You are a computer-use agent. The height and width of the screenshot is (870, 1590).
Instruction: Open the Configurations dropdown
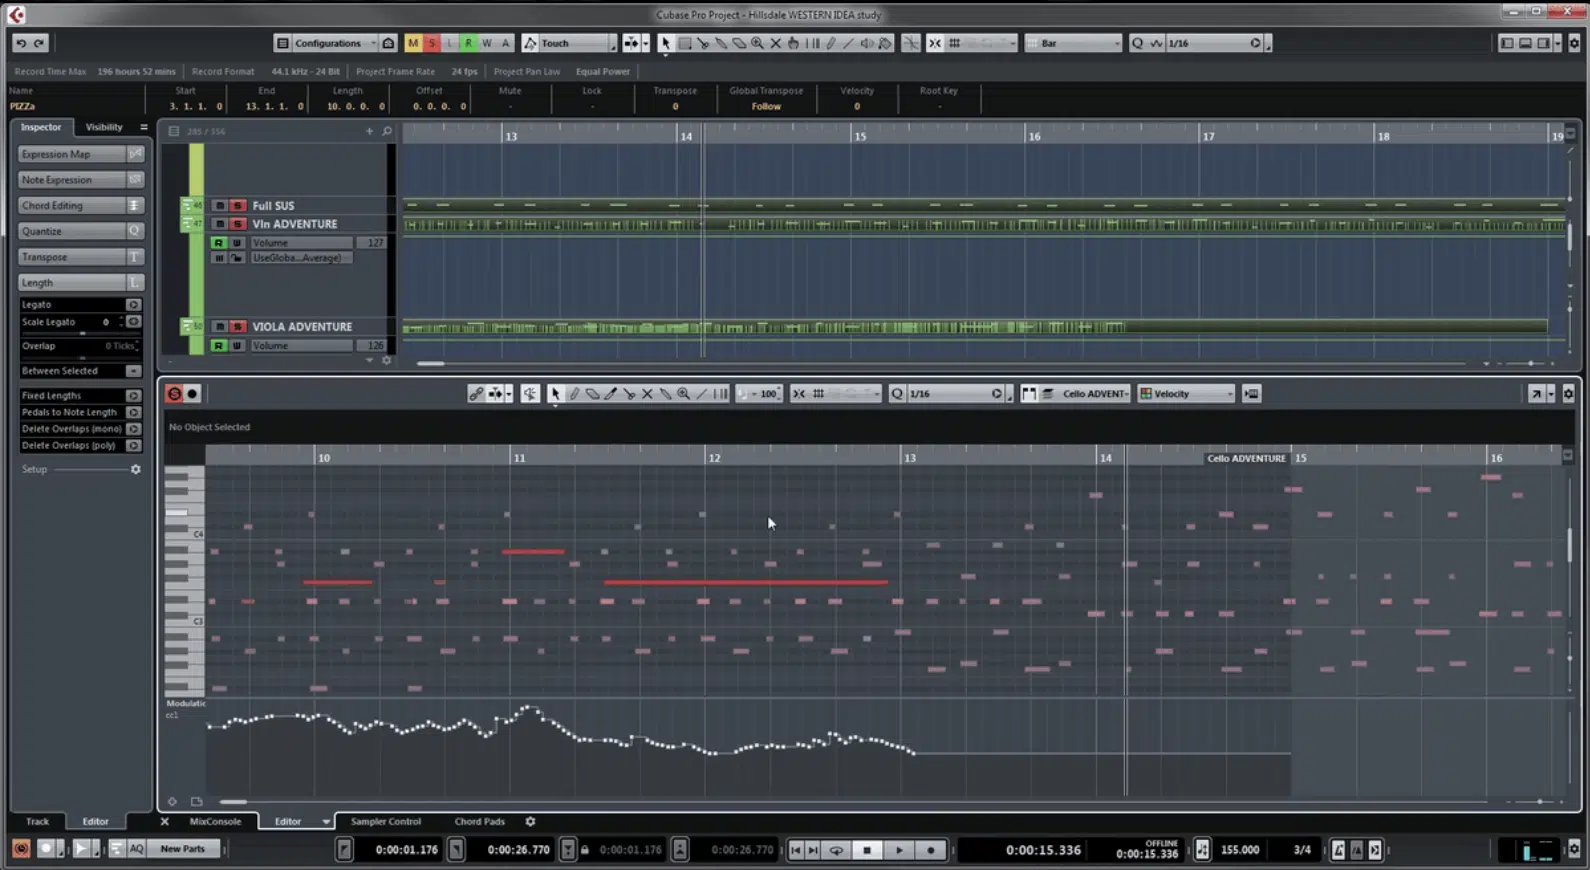pos(334,43)
